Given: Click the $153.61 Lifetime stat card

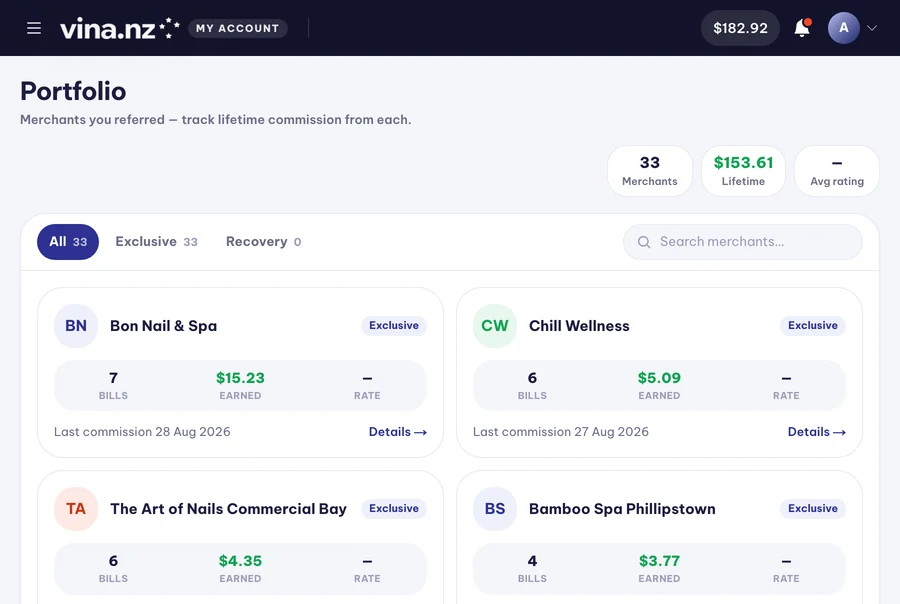Looking at the screenshot, I should coord(743,171).
